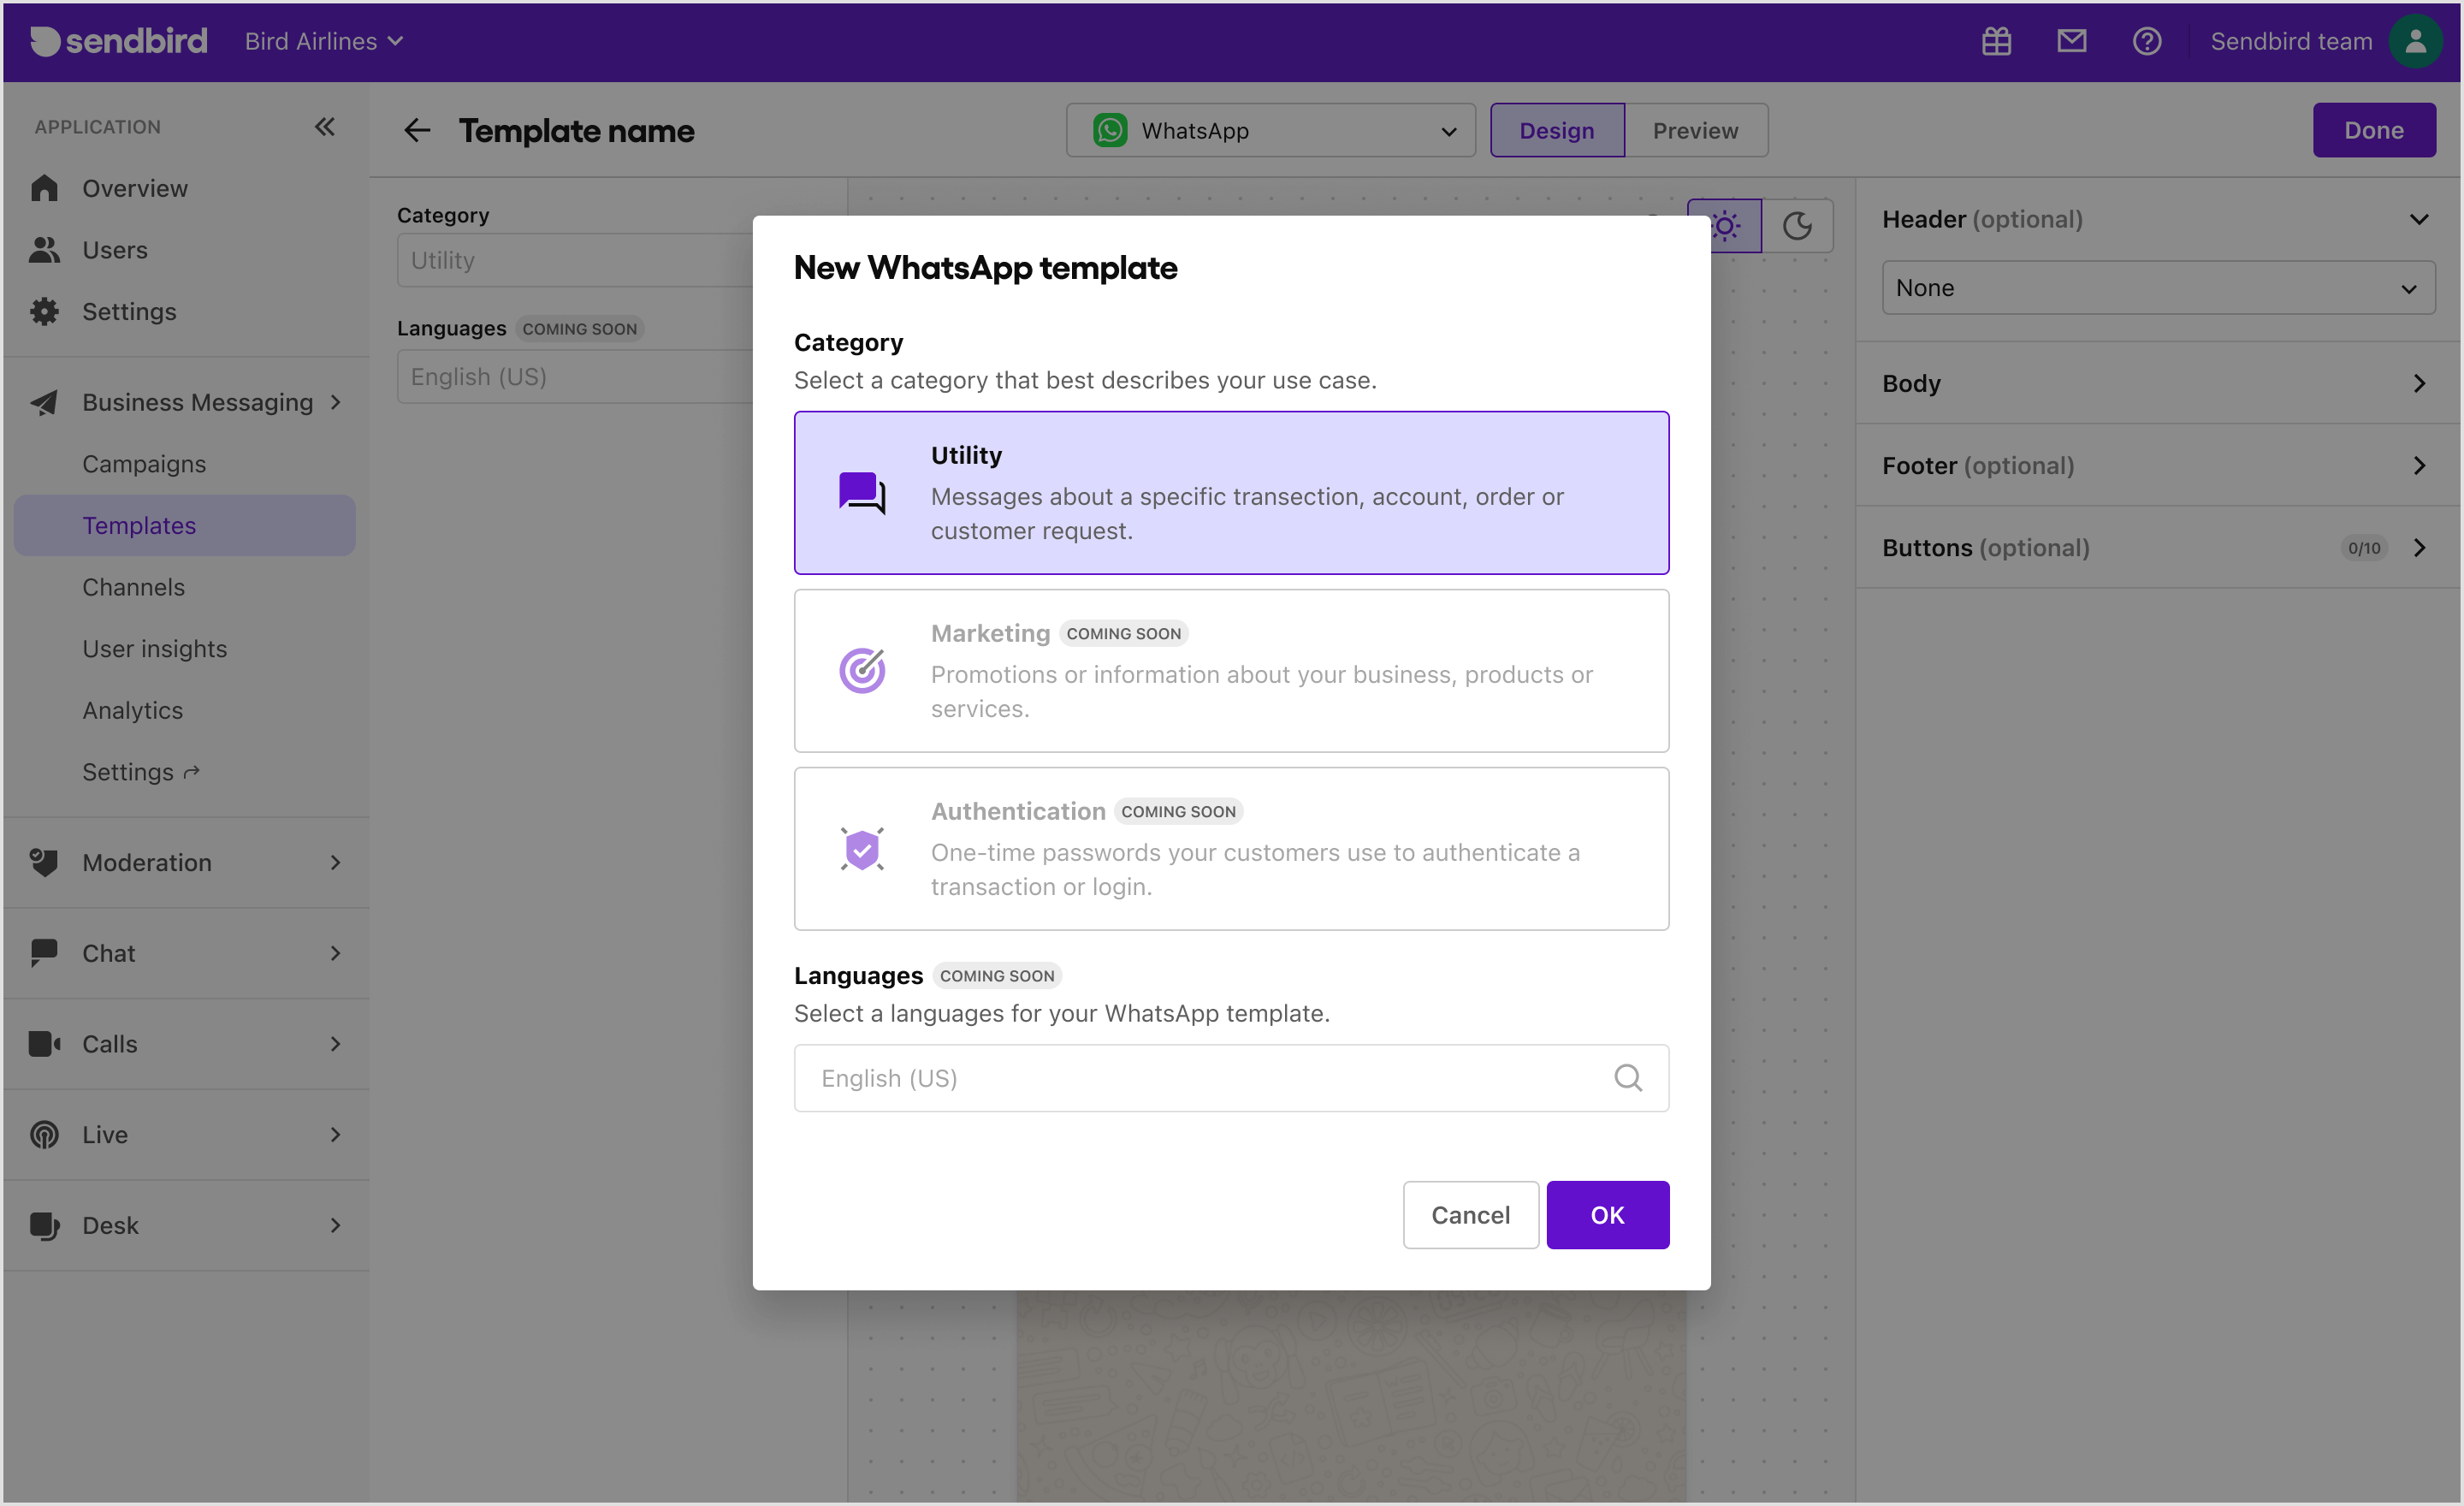This screenshot has width=2464, height=1506.
Task: Switch to the Preview tab
Action: coord(1695,130)
